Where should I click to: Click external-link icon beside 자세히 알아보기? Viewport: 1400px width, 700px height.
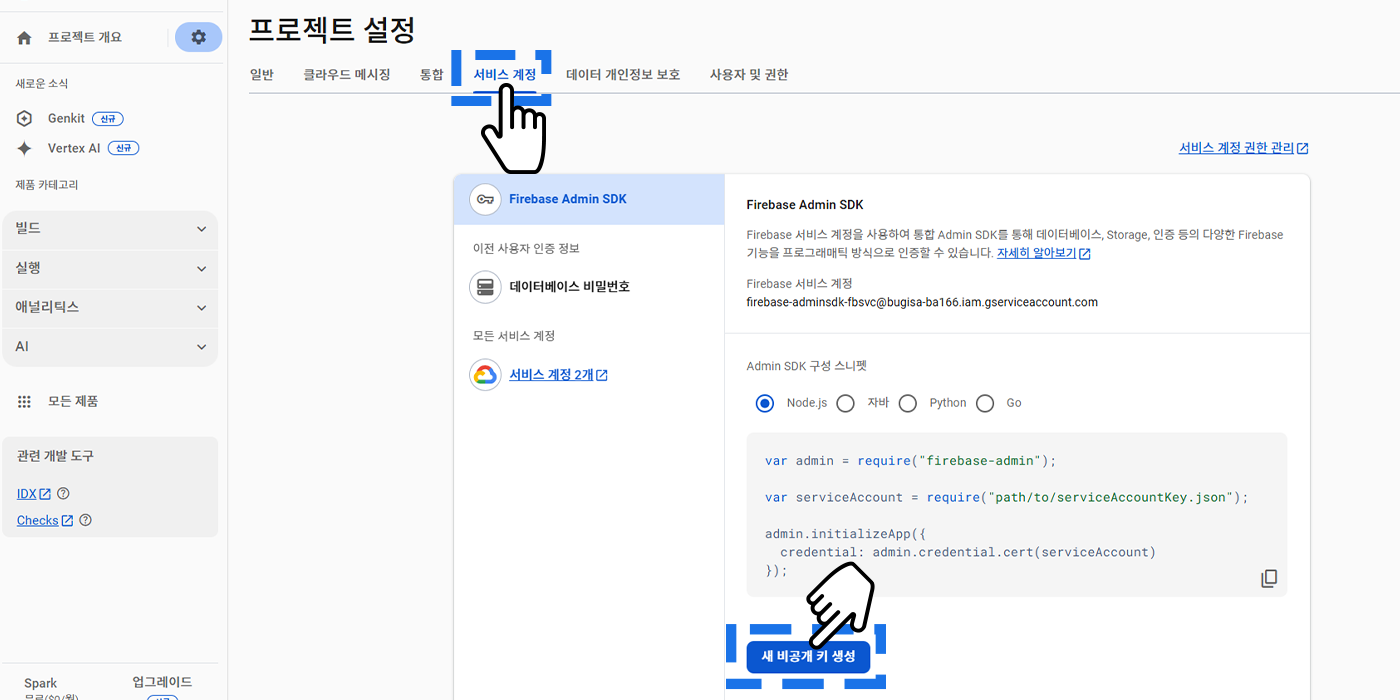(1085, 254)
